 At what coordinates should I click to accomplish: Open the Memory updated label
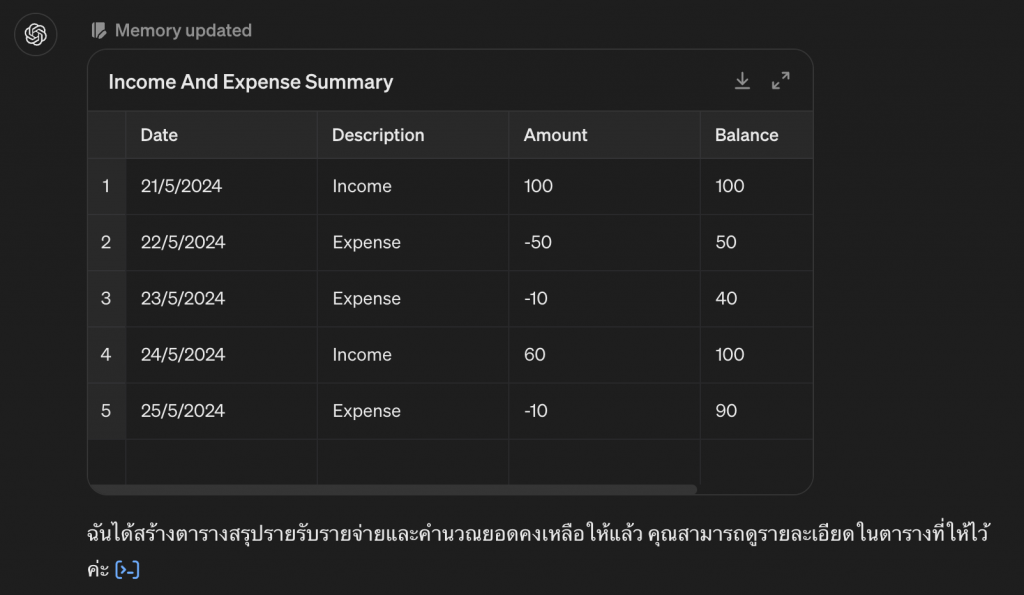click(x=183, y=31)
